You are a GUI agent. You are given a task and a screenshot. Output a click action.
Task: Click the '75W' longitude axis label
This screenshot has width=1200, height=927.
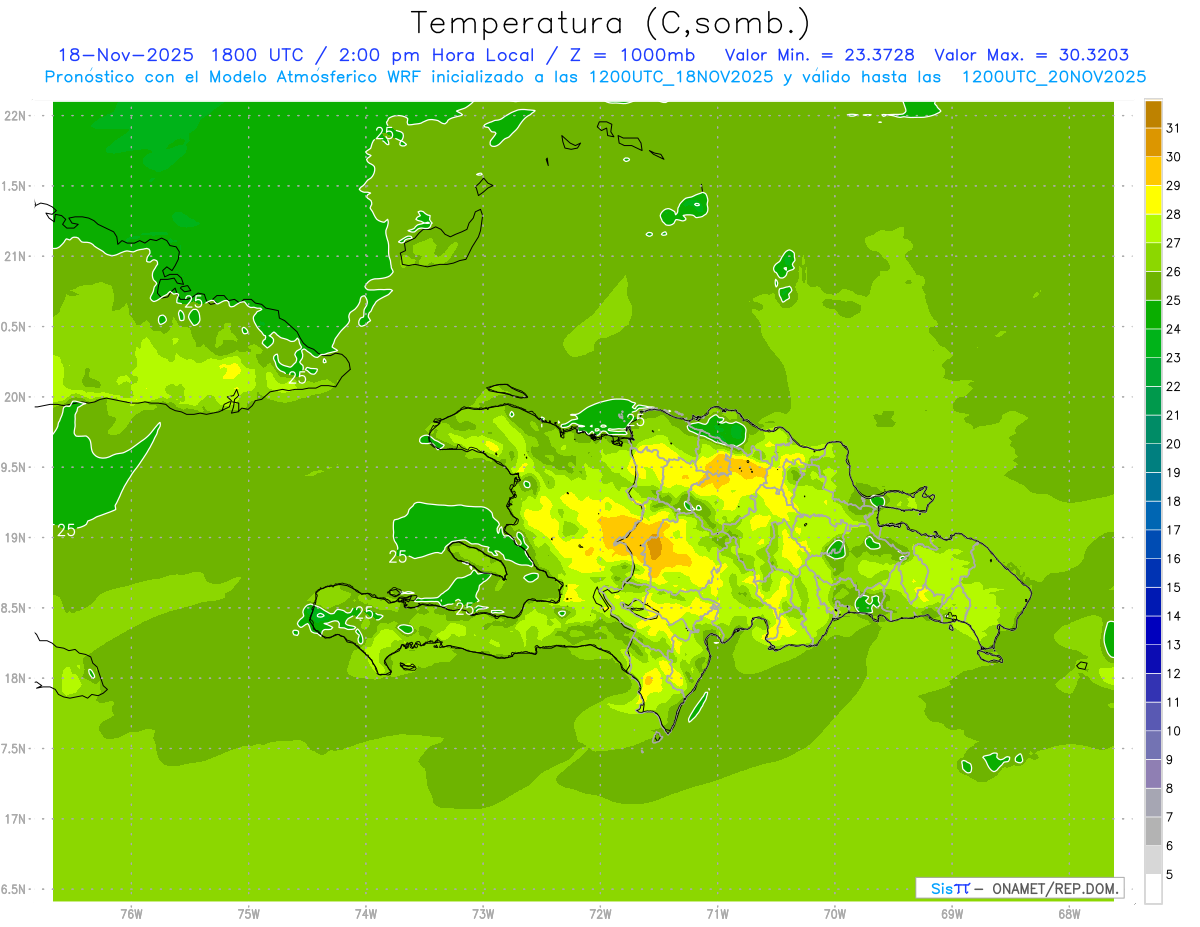[x=249, y=914]
